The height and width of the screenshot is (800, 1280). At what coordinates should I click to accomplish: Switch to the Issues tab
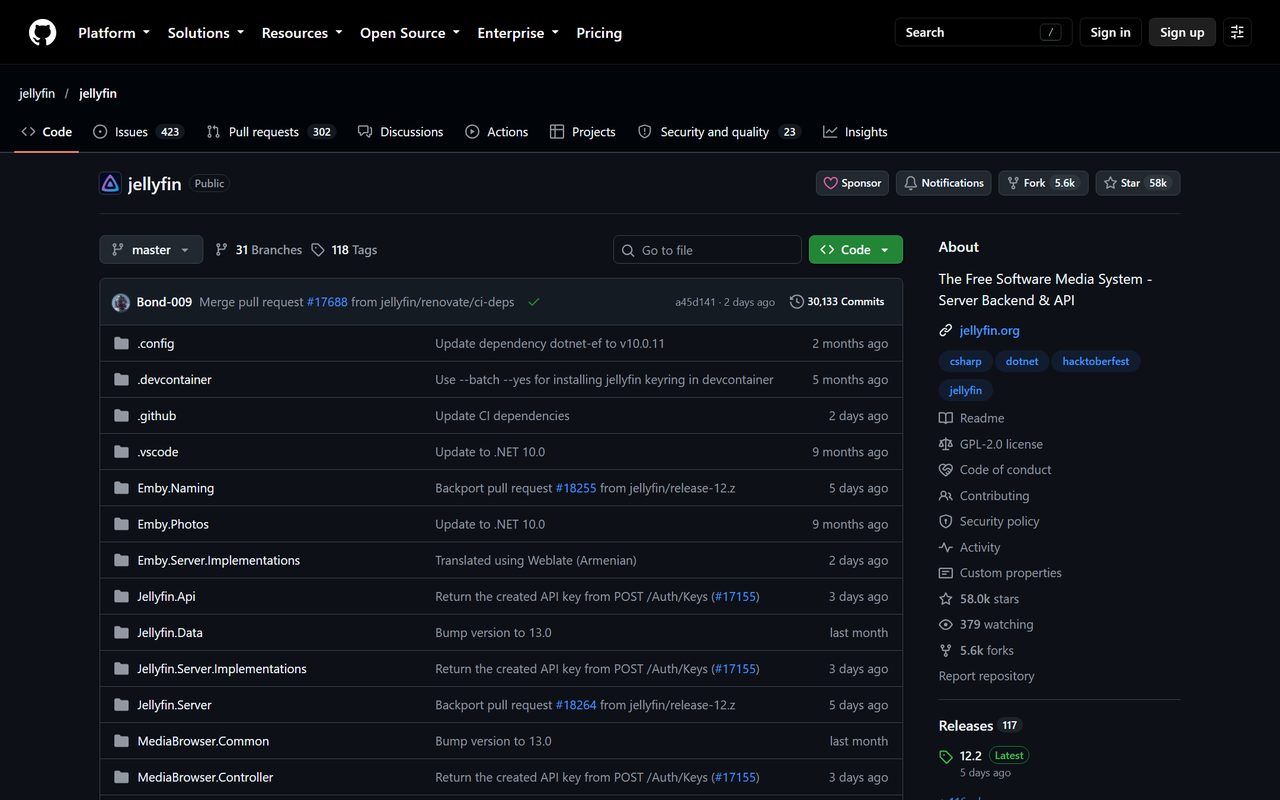(138, 132)
